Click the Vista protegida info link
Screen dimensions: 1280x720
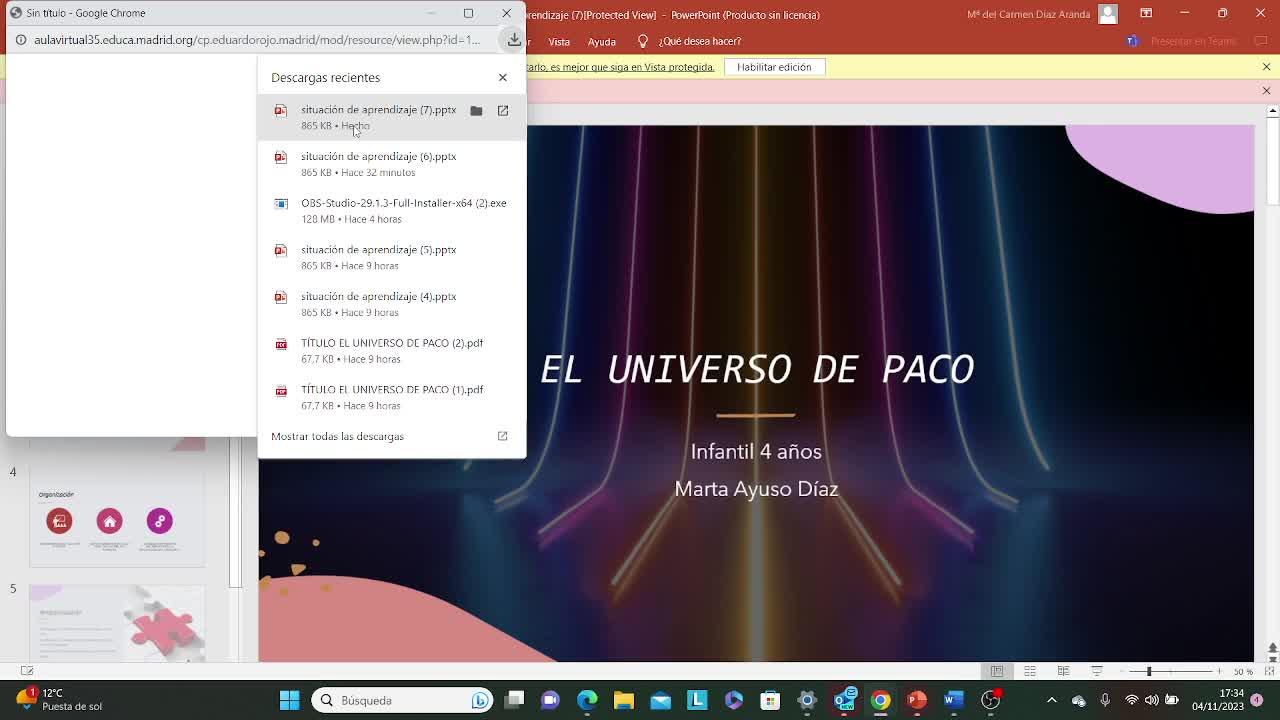pos(620,67)
